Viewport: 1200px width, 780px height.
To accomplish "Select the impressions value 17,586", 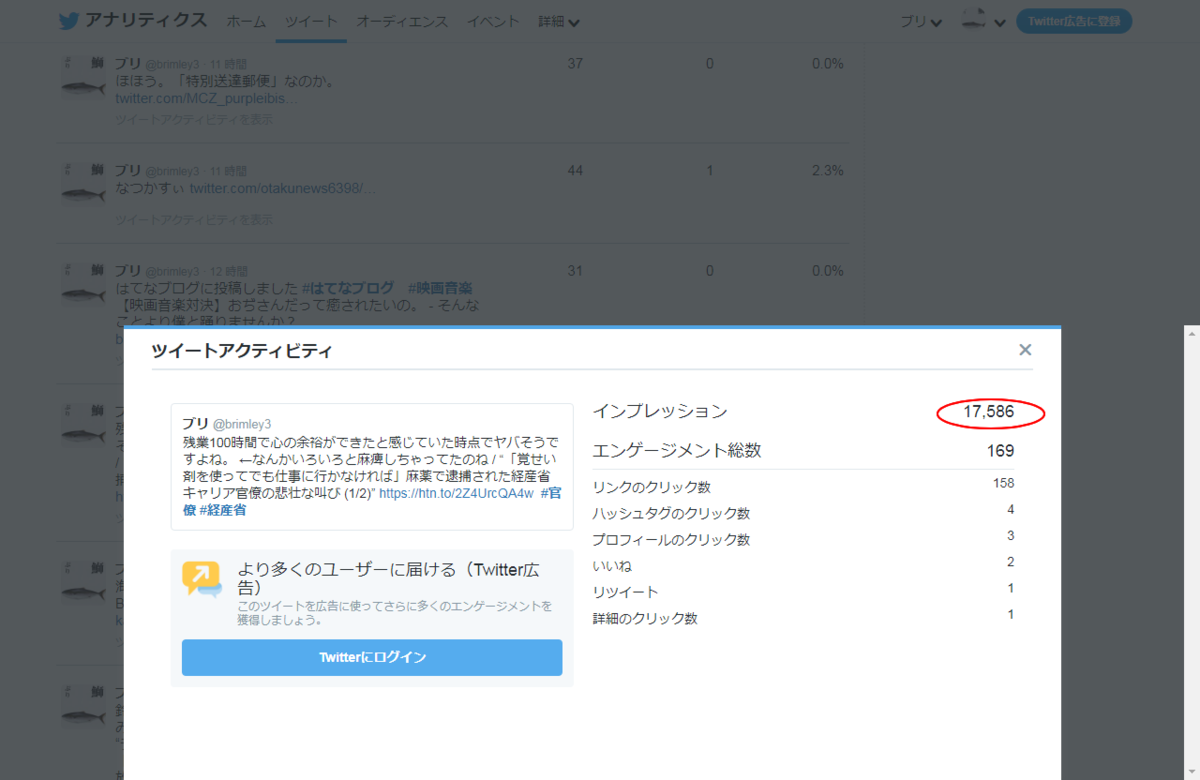I will click(989, 412).
